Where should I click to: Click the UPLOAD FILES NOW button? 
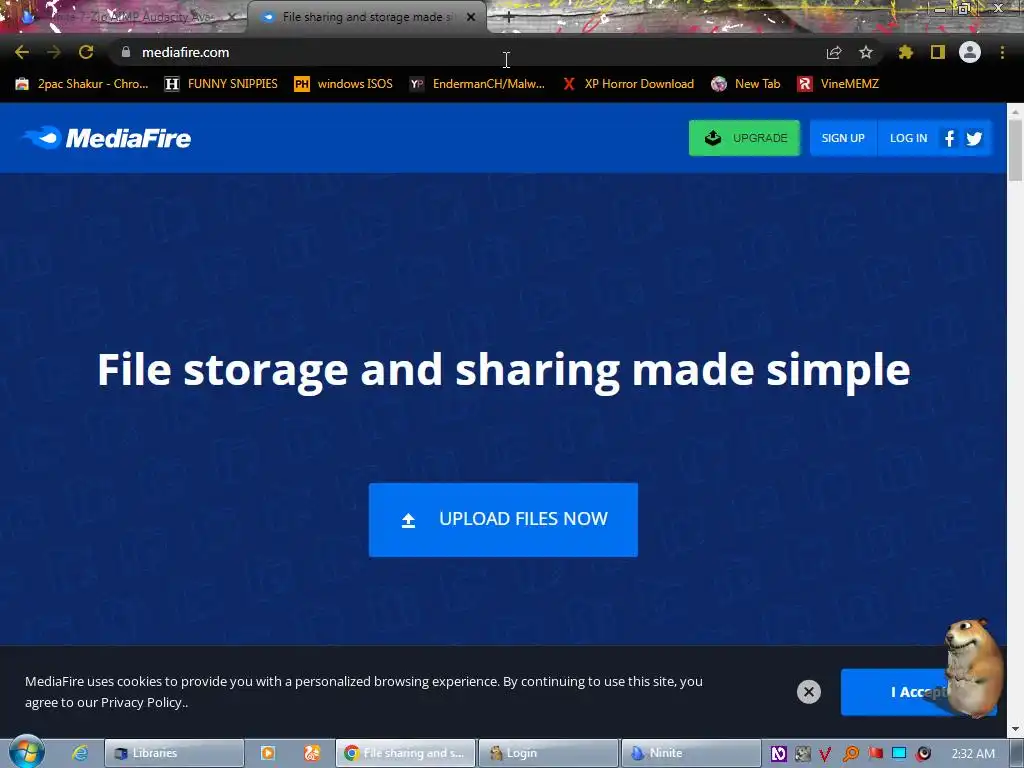pyautogui.click(x=503, y=520)
